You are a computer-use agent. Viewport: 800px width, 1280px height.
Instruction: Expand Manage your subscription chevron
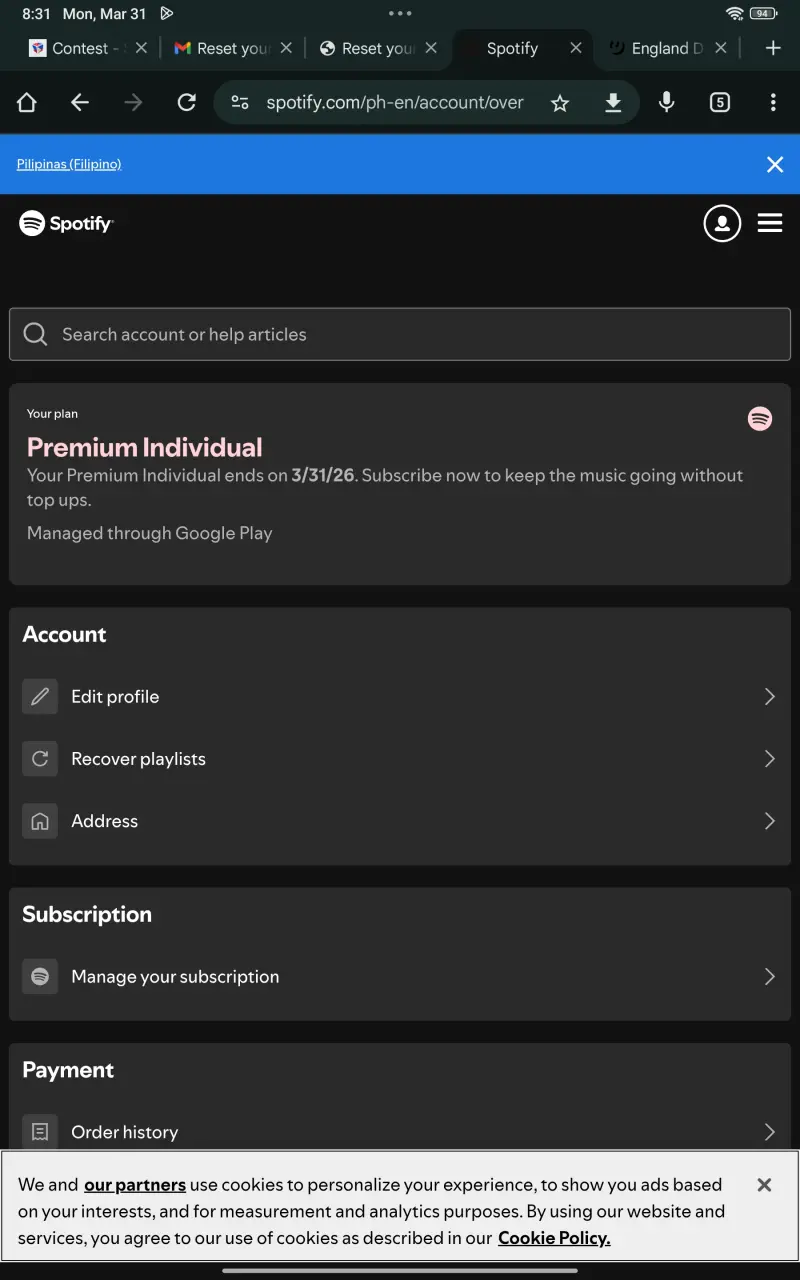[x=769, y=977]
